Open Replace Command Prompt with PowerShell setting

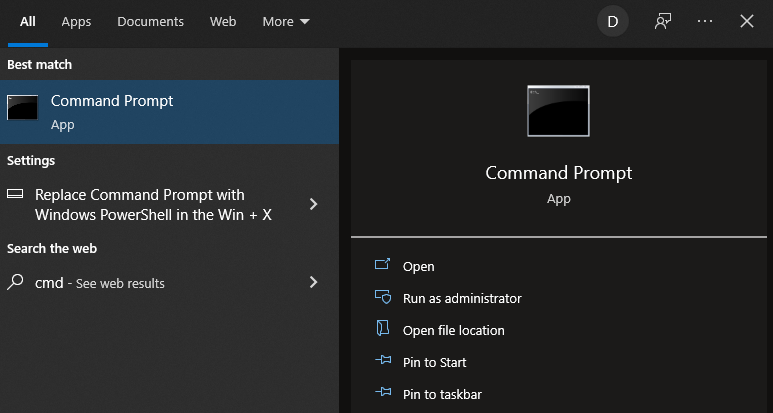tap(170, 205)
